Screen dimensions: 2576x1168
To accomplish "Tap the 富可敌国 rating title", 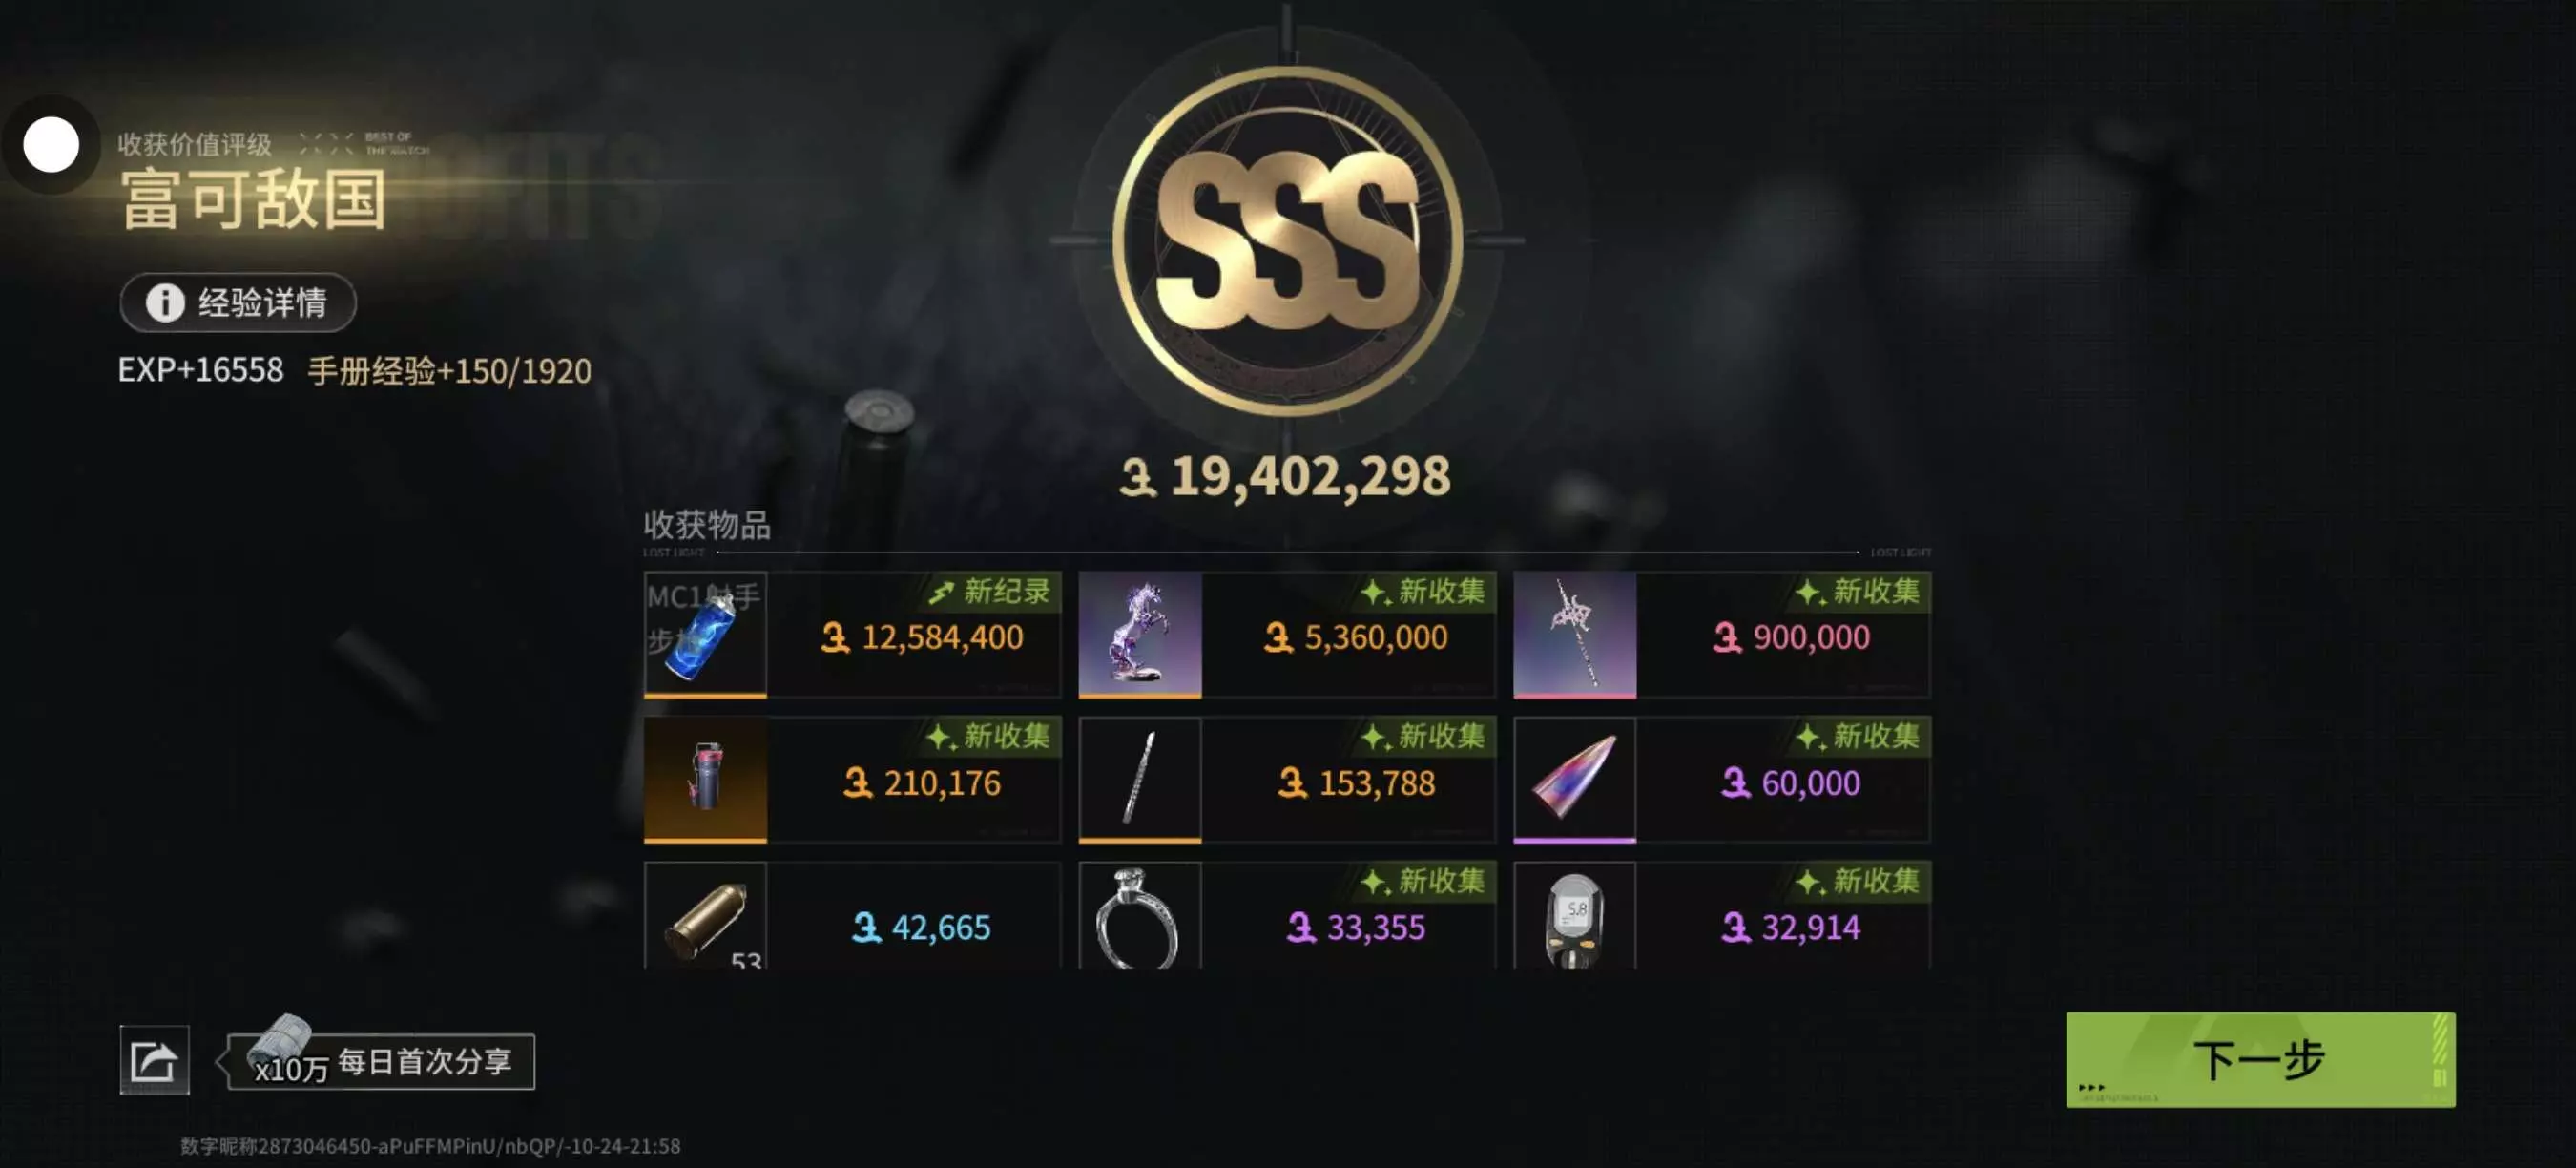I will point(254,199).
